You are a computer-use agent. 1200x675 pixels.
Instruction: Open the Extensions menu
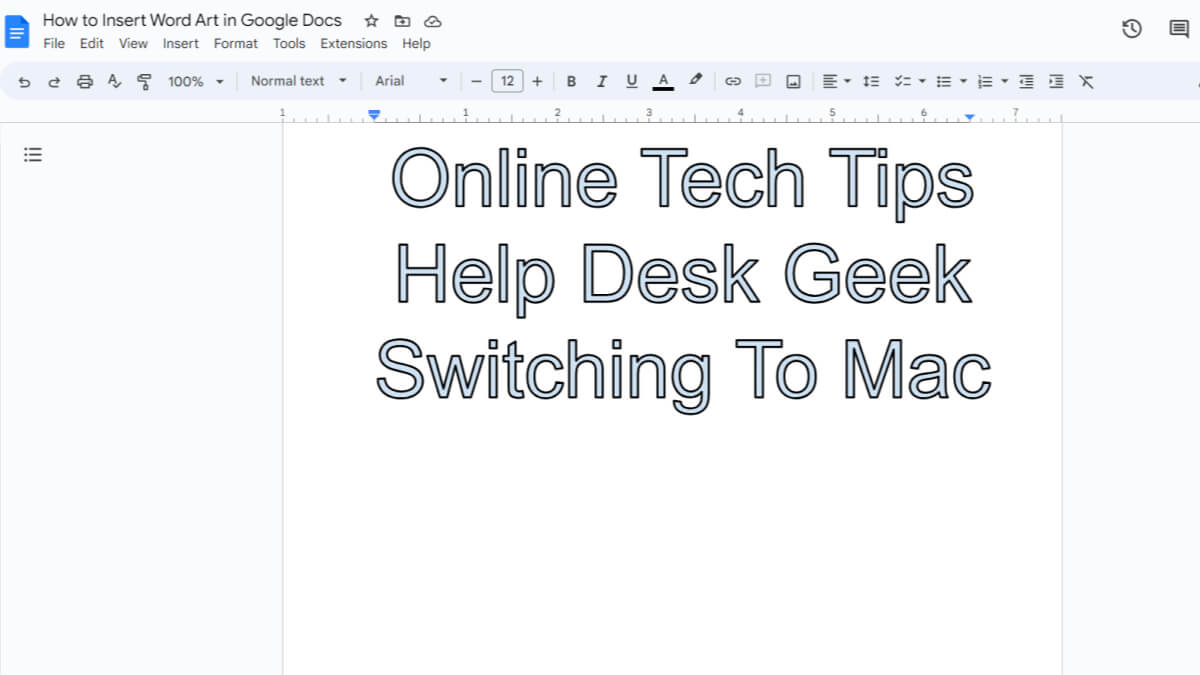click(x=353, y=43)
